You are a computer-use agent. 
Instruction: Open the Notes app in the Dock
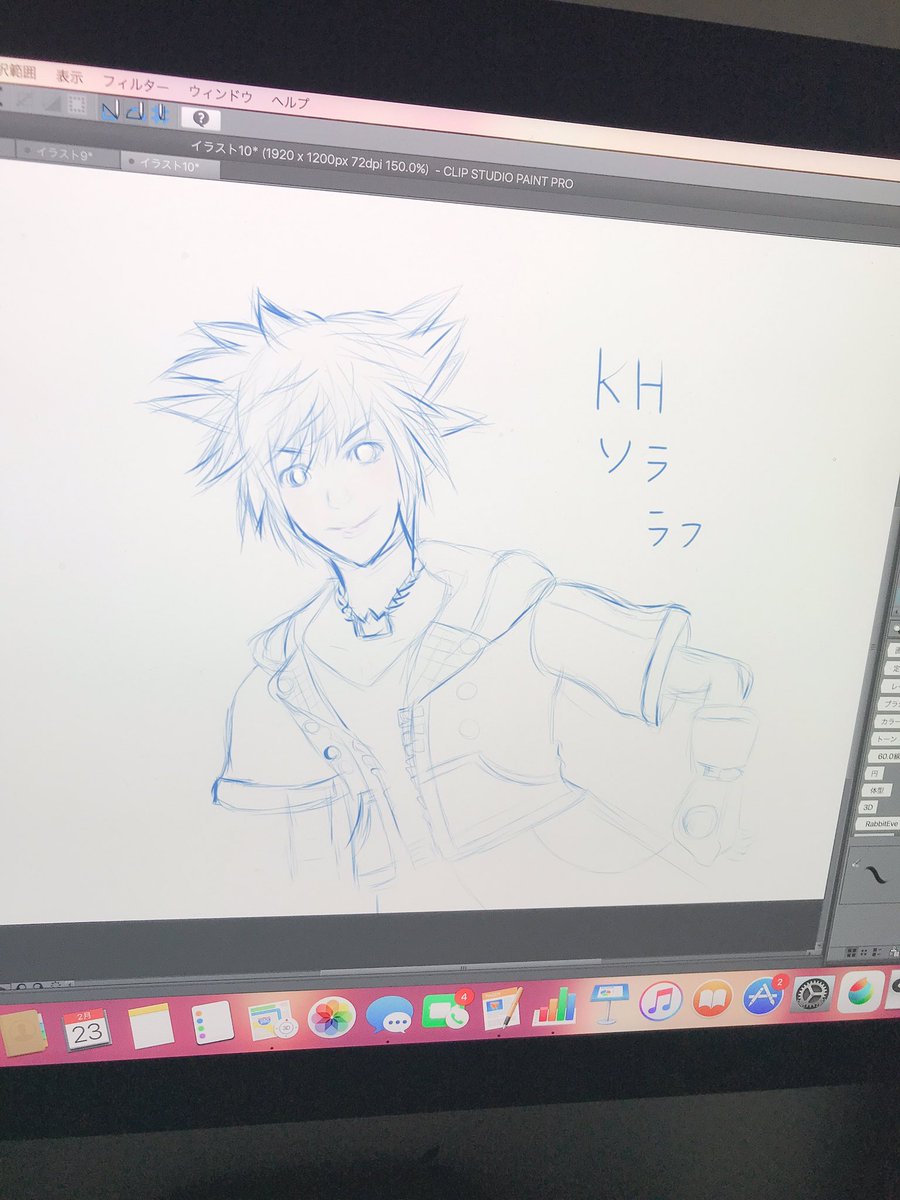[x=151, y=1025]
